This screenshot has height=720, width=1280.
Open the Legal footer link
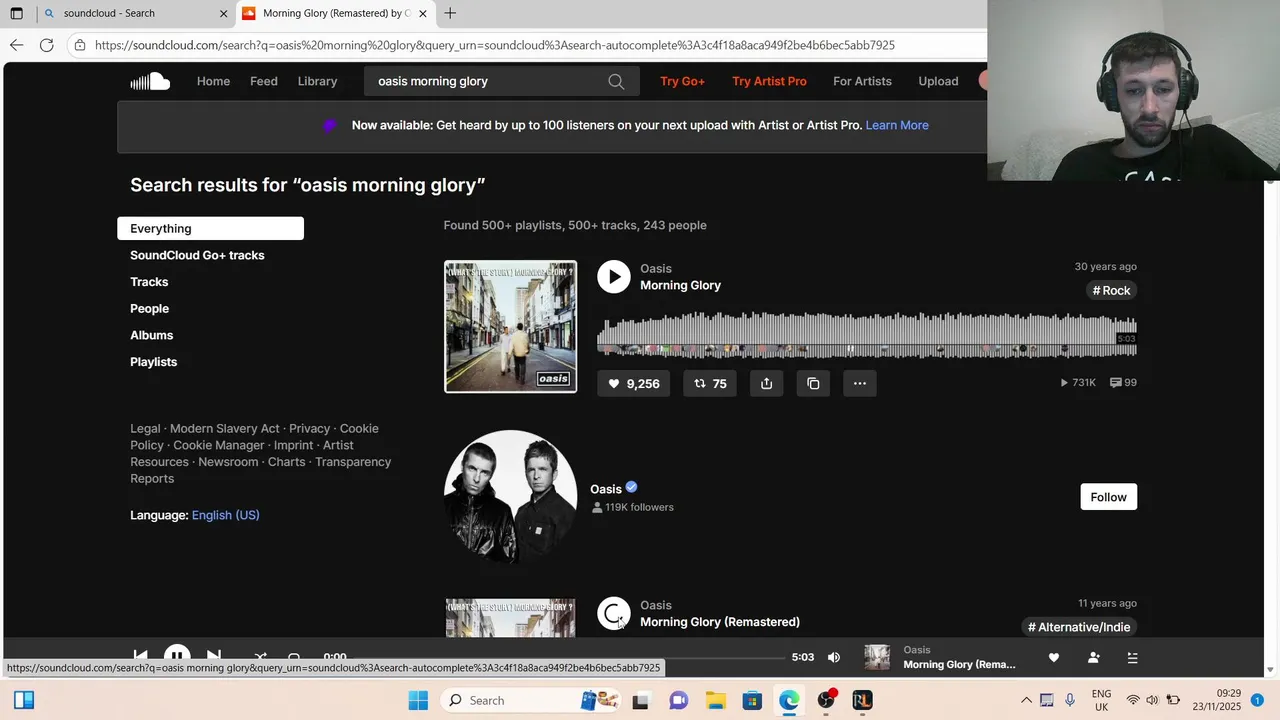pyautogui.click(x=145, y=428)
